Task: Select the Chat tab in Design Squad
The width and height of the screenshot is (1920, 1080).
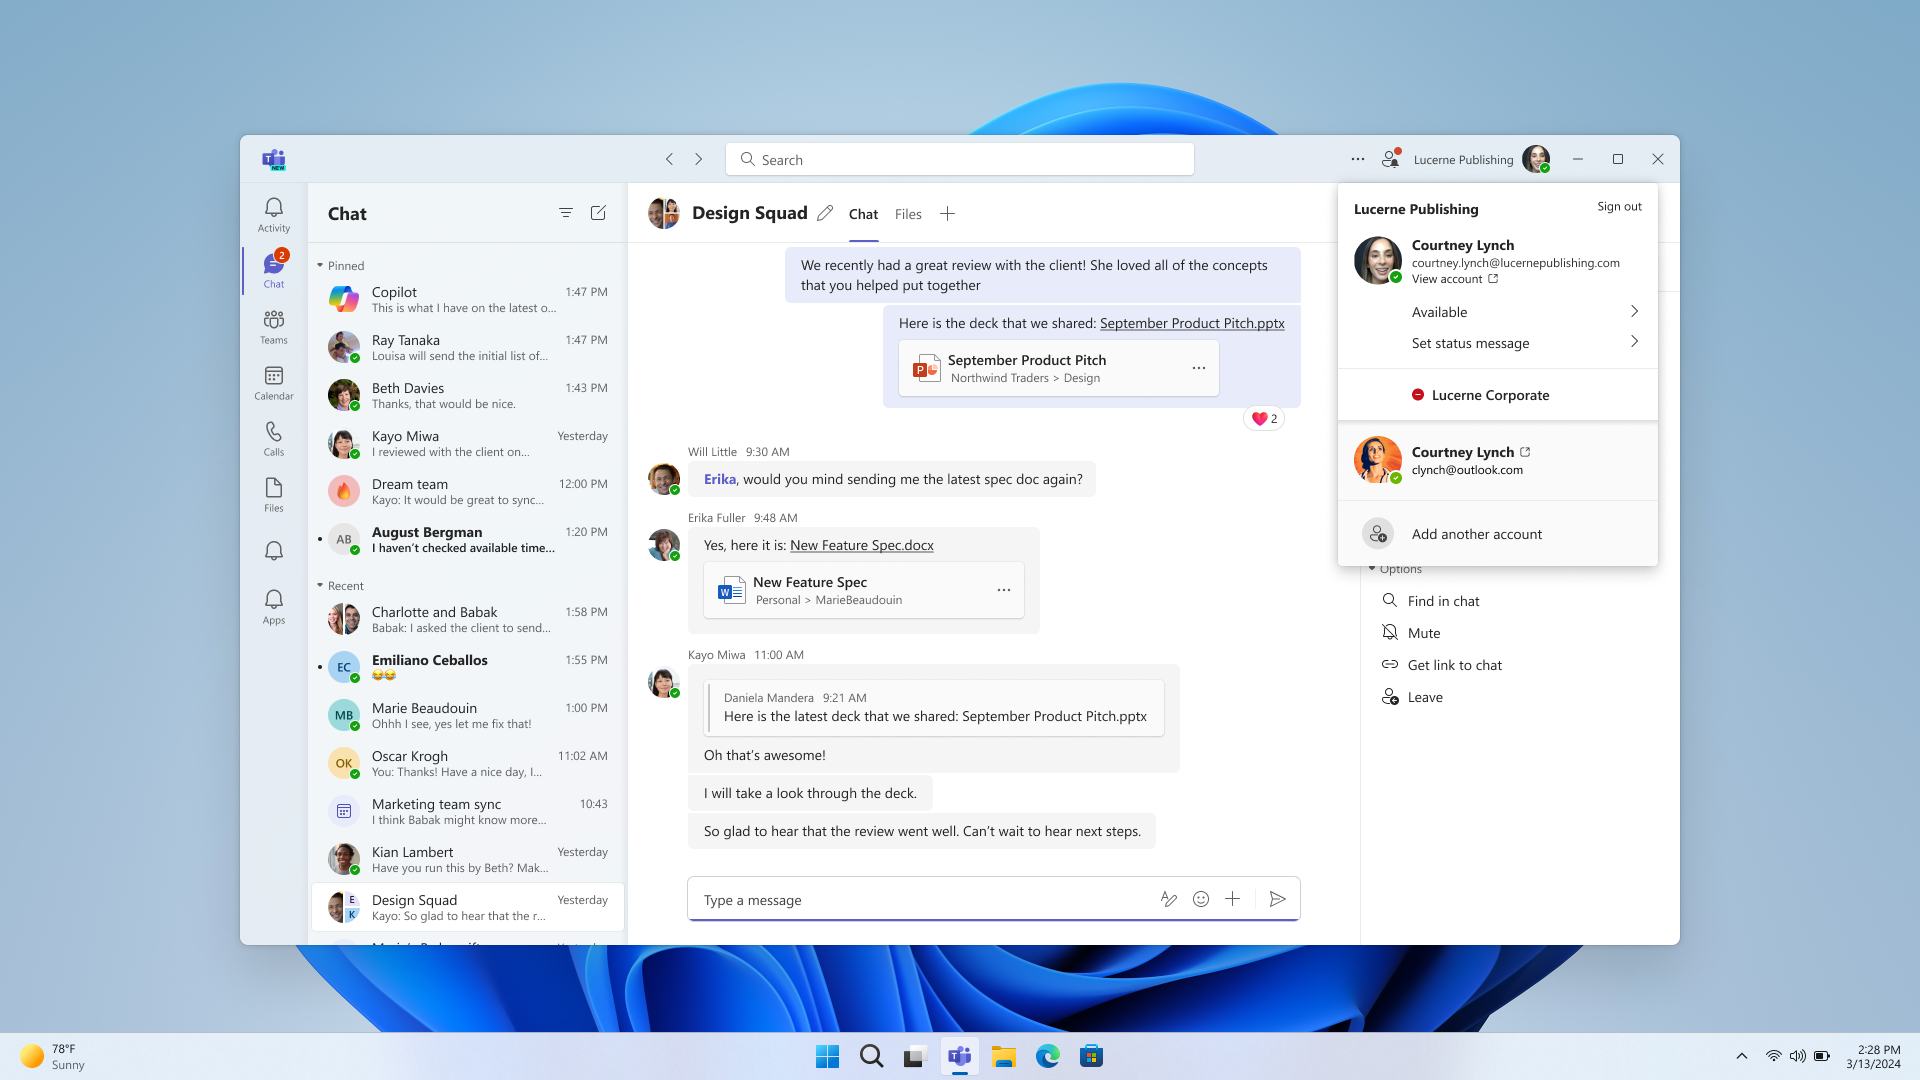Action: pyautogui.click(x=862, y=214)
